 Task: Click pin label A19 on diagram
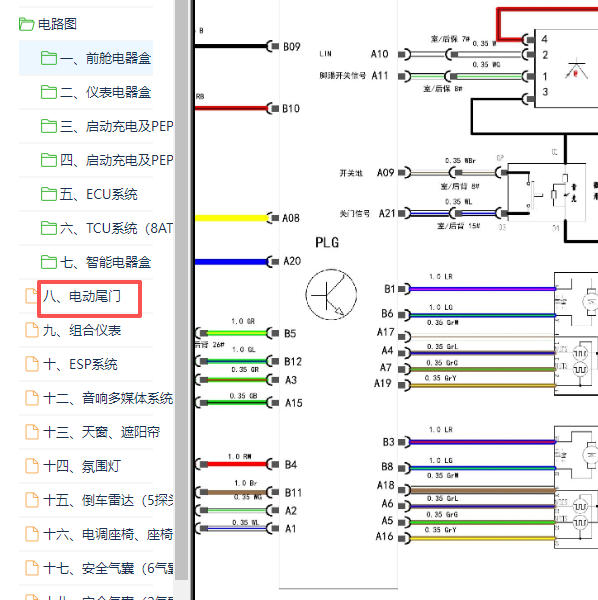click(x=383, y=383)
